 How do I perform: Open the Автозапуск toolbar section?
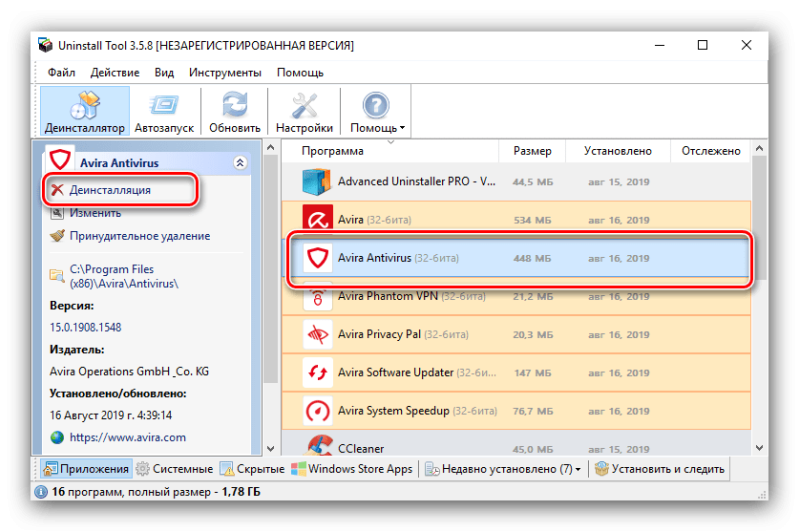(x=164, y=112)
